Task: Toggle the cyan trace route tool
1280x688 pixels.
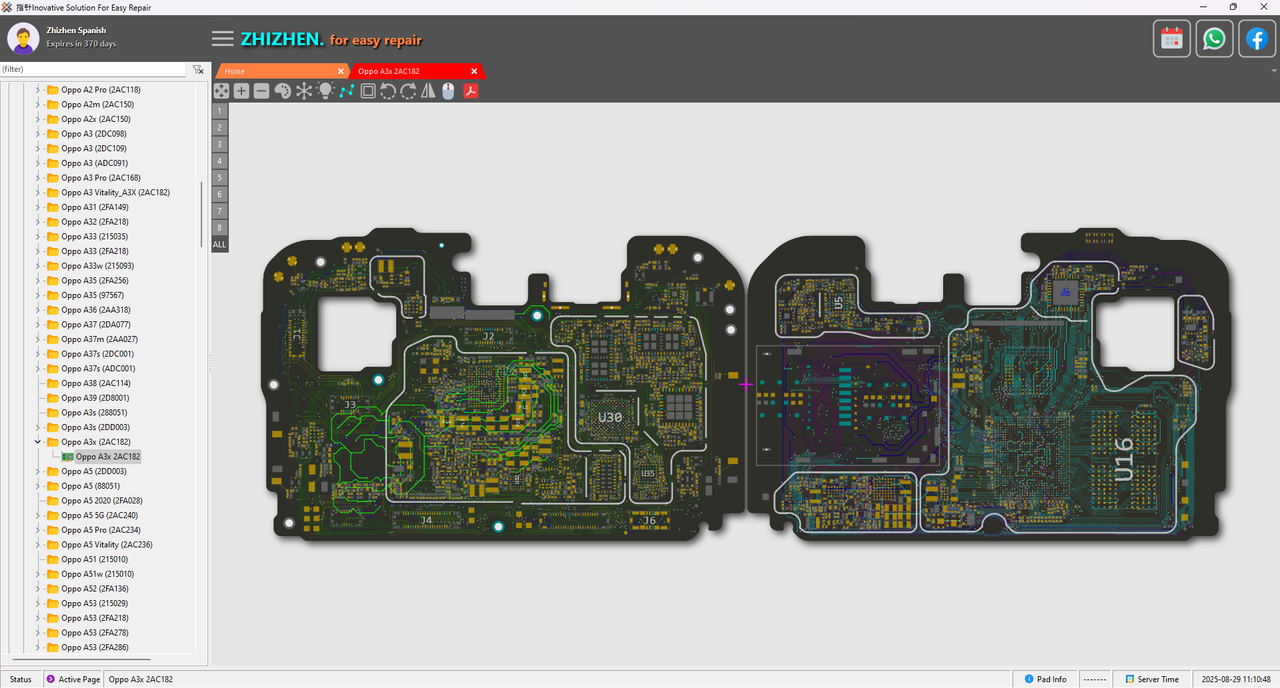Action: pos(346,91)
